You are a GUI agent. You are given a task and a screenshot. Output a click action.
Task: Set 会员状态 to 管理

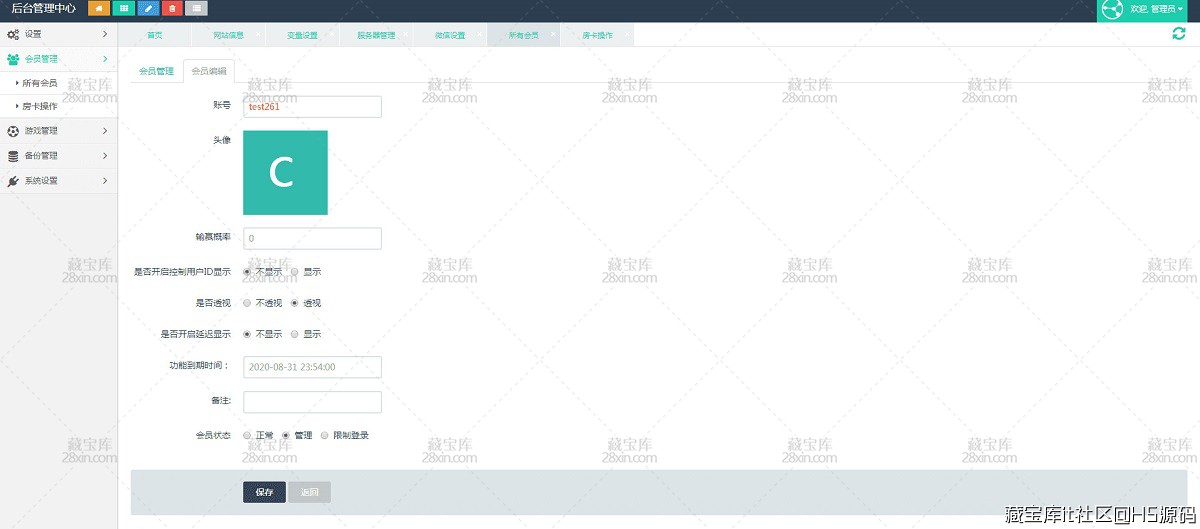[286, 435]
